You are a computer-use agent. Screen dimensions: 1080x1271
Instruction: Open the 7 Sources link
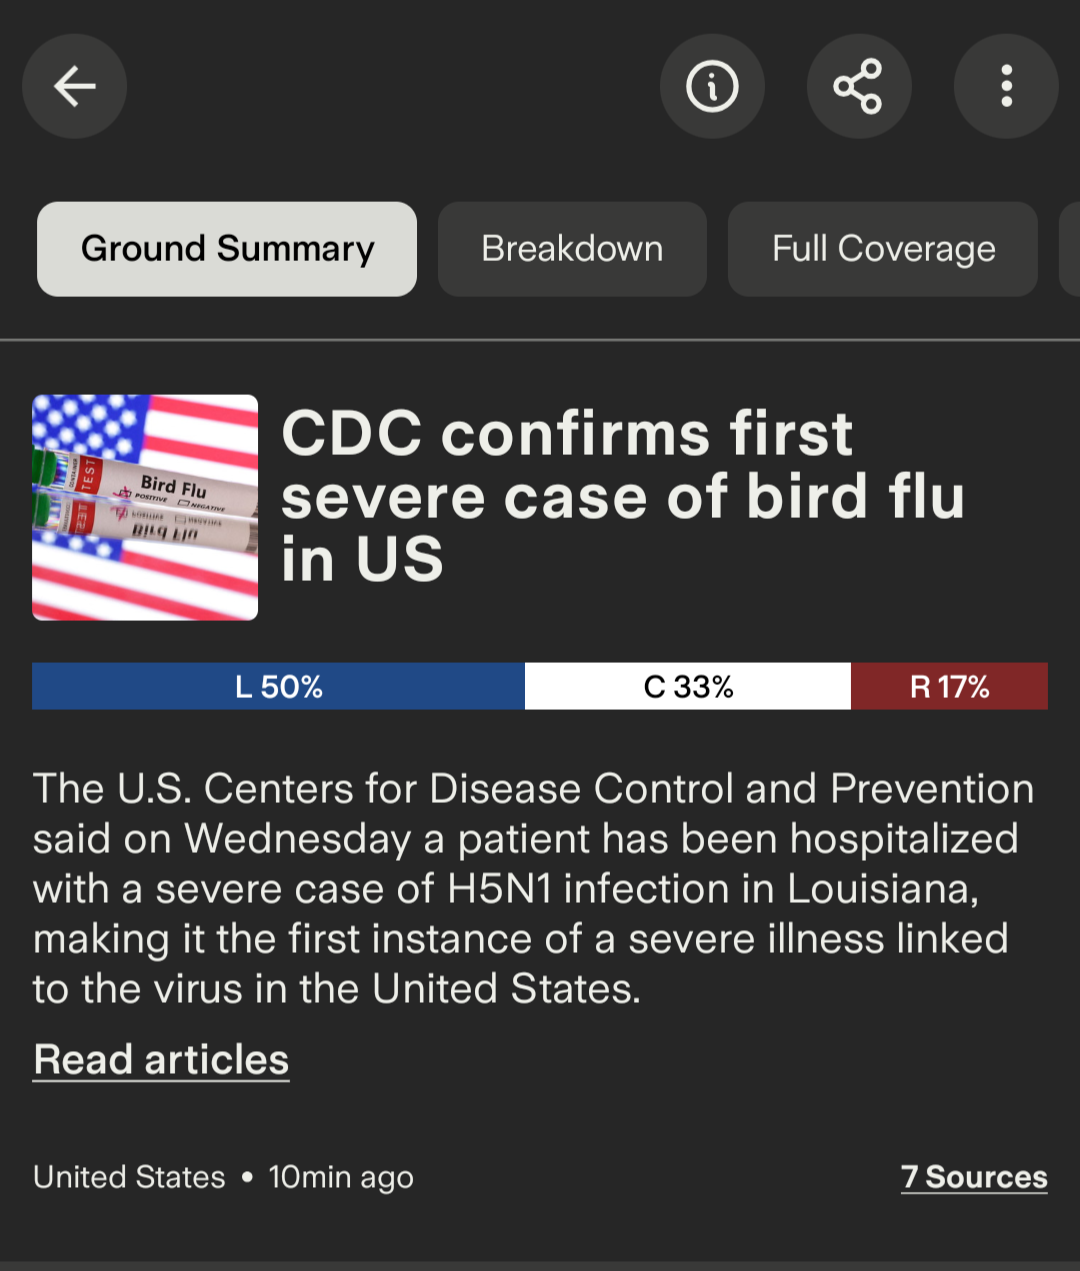(x=974, y=1177)
